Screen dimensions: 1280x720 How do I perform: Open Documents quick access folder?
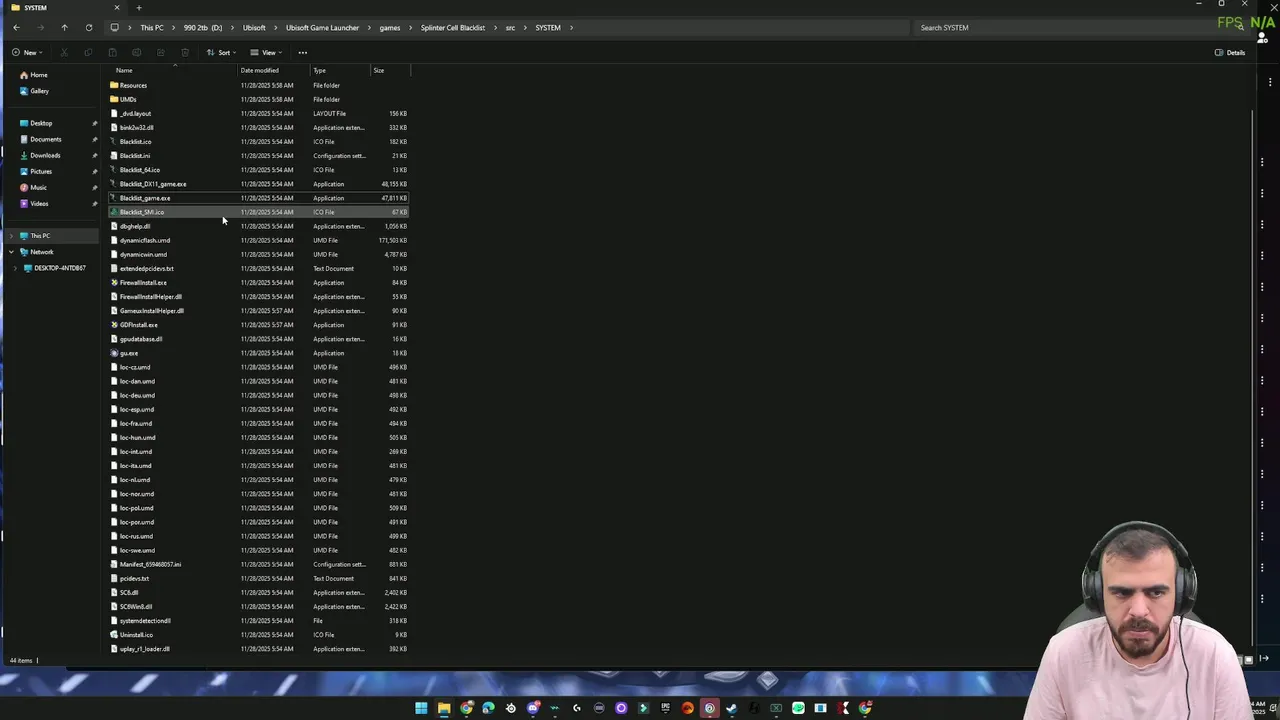pyautogui.click(x=46, y=139)
